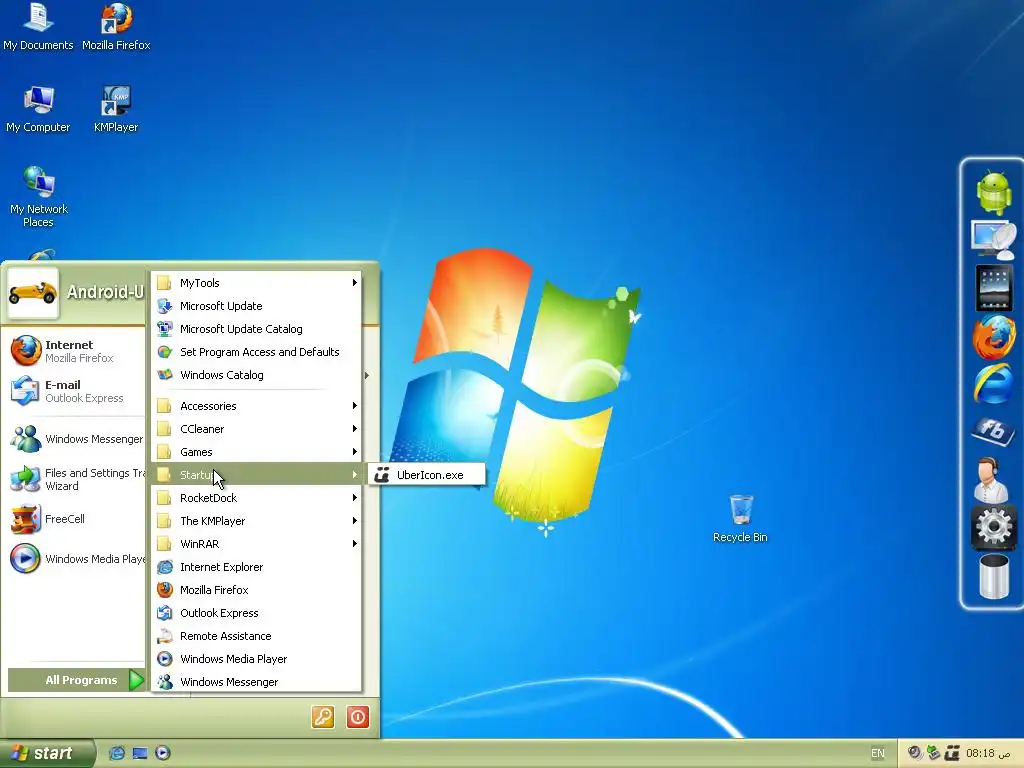Viewport: 1024px width, 768px height.
Task: Open Microsoft Update Catalog
Action: 257,328
